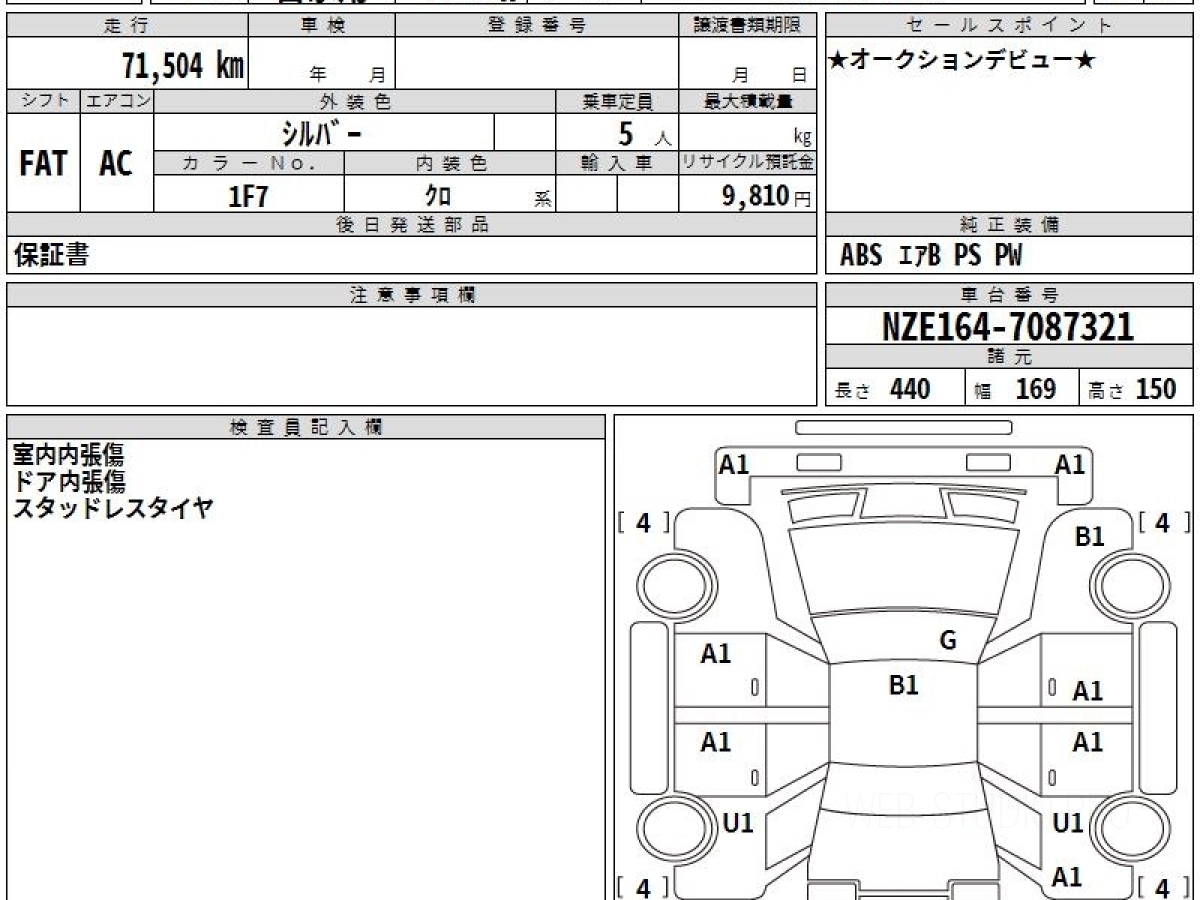Viewport: 1200px width, 900px height.
Task: Click the U1 mark on the diagram's right rear
Action: coord(1069,823)
